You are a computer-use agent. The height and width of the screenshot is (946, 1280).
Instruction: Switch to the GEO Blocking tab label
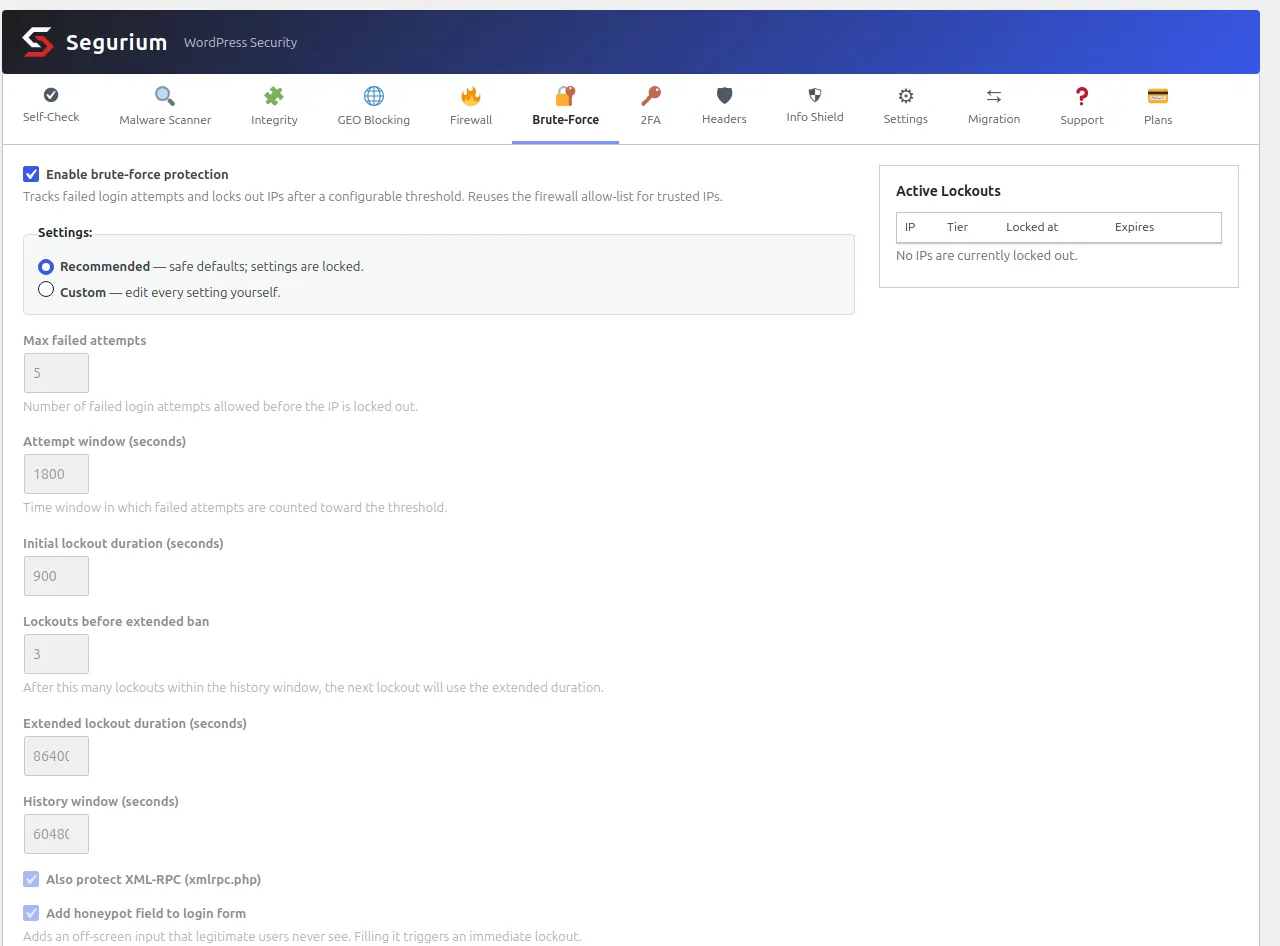tap(374, 120)
